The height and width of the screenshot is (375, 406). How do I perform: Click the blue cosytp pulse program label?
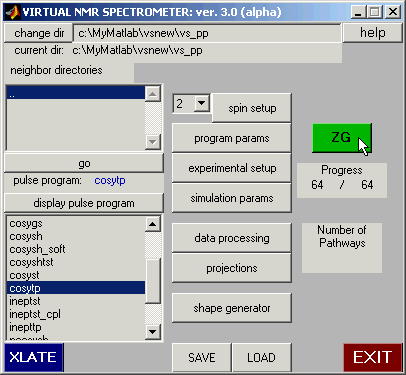point(110,180)
